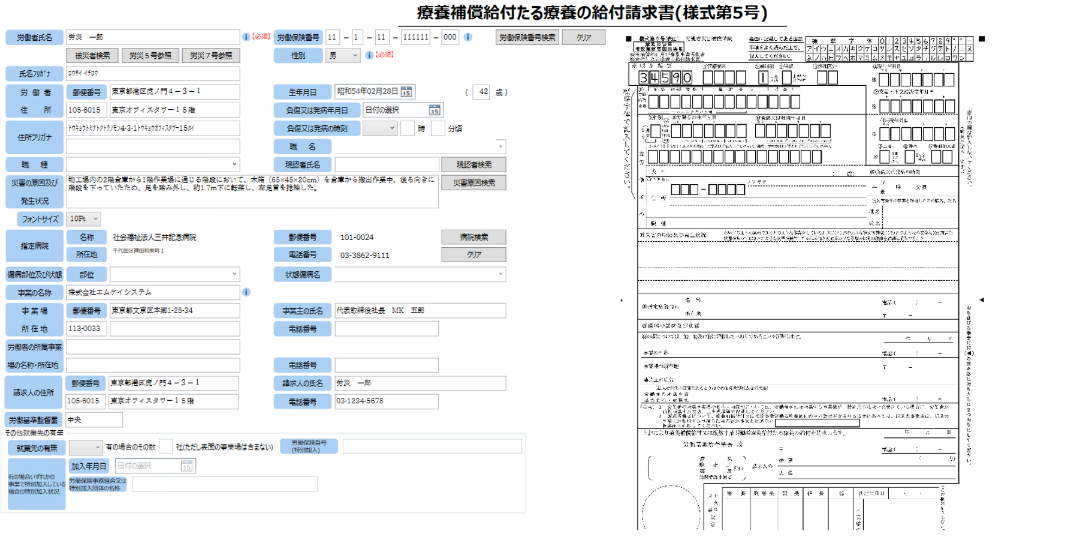Click info icon next to 労働者氏名 field
Viewport: 1092px width, 546px height.
pyautogui.click(x=246, y=36)
